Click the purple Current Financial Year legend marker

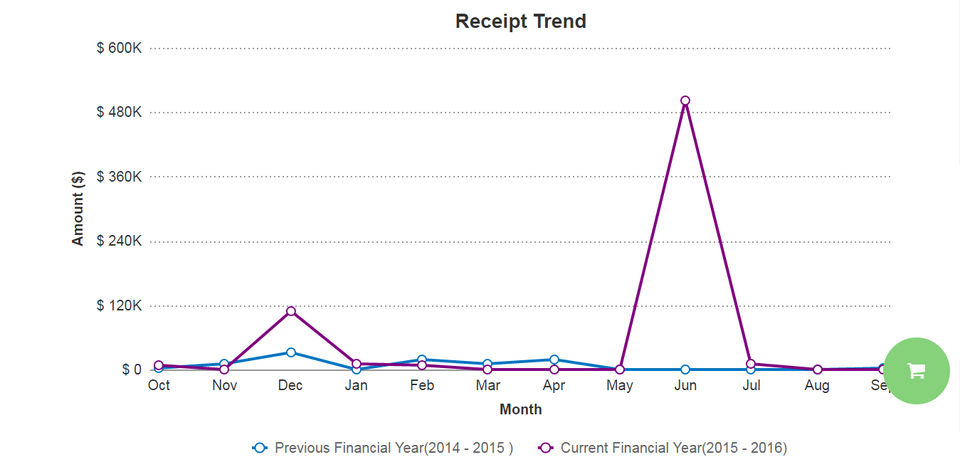tap(546, 448)
